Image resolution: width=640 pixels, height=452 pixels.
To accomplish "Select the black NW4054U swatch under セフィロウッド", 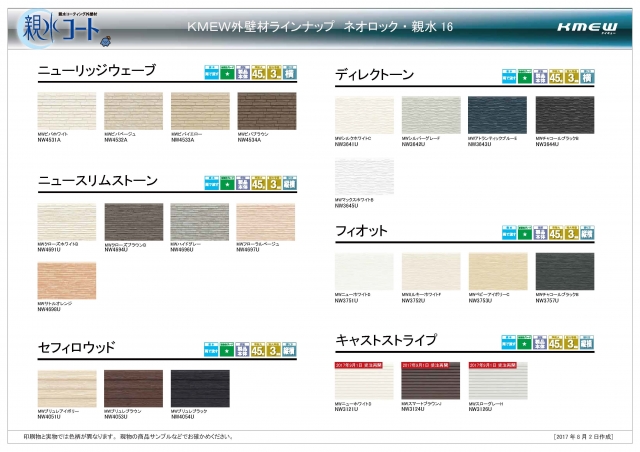I will [x=200, y=389].
